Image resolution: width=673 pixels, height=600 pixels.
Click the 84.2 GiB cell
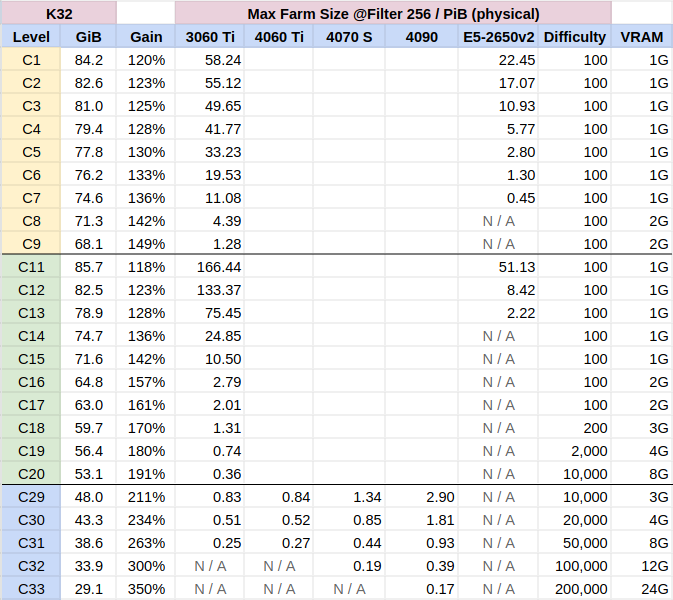tap(88, 60)
